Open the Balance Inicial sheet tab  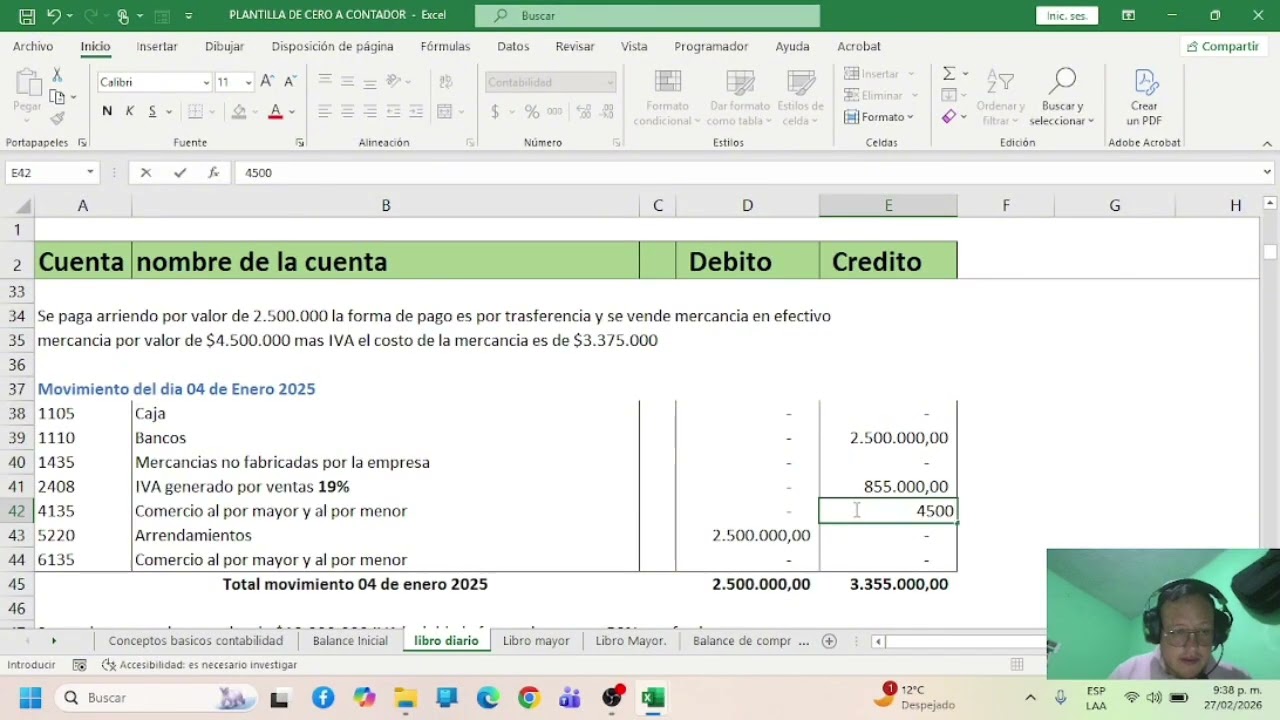click(350, 641)
